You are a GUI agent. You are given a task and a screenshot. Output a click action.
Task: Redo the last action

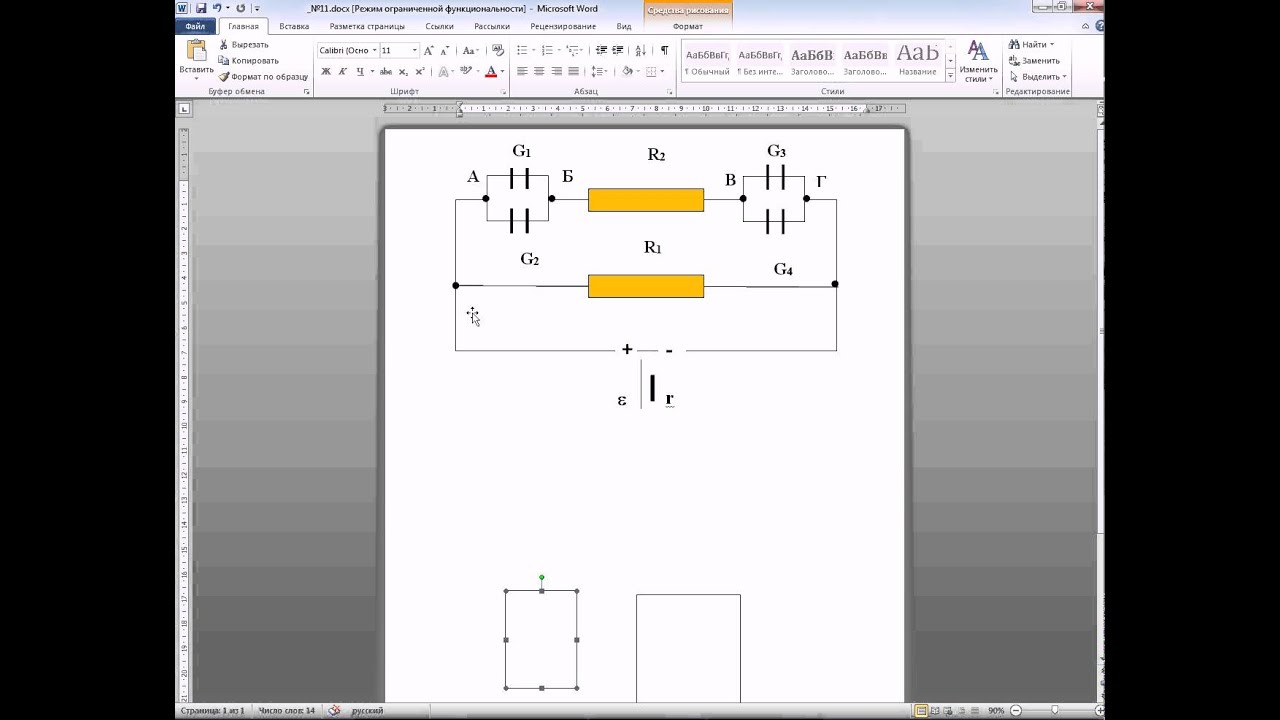pos(240,8)
